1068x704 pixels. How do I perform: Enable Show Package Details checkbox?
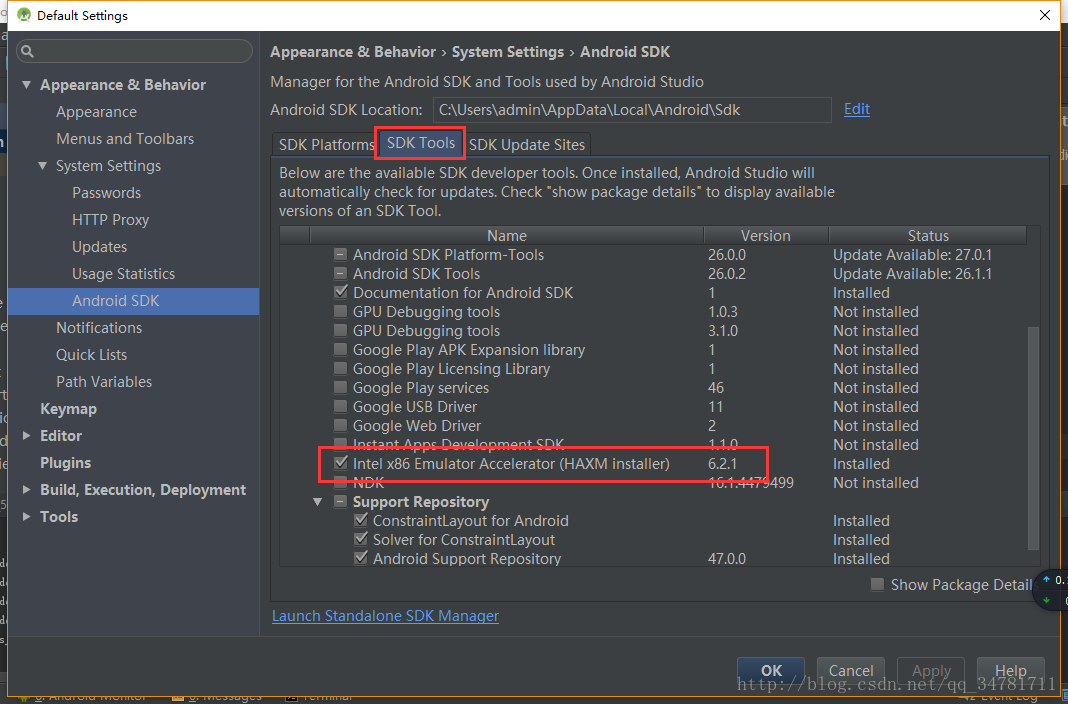click(x=877, y=584)
